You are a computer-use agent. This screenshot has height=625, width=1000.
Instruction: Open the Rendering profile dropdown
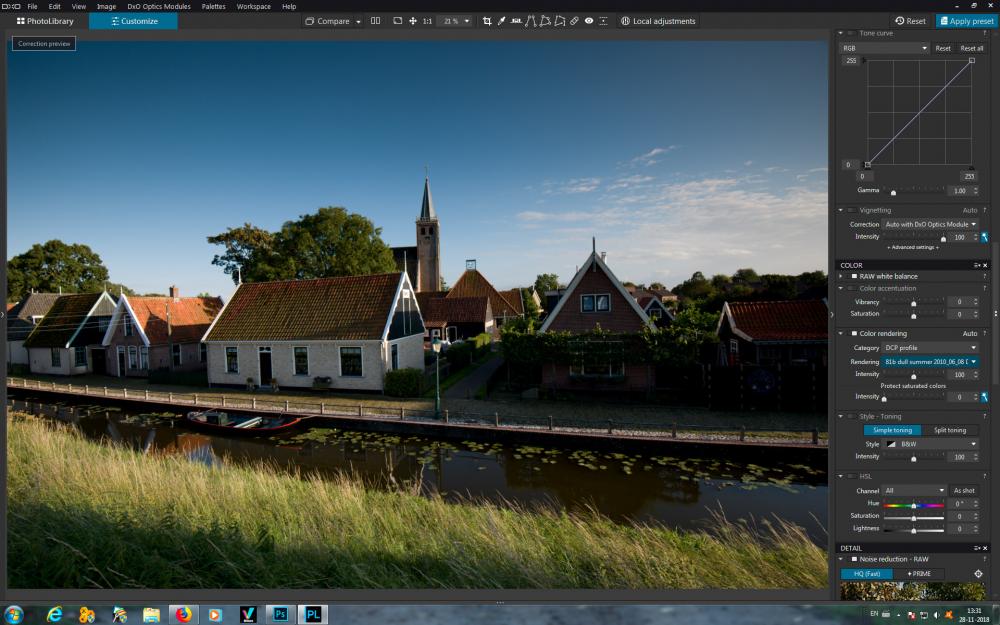[x=930, y=362]
